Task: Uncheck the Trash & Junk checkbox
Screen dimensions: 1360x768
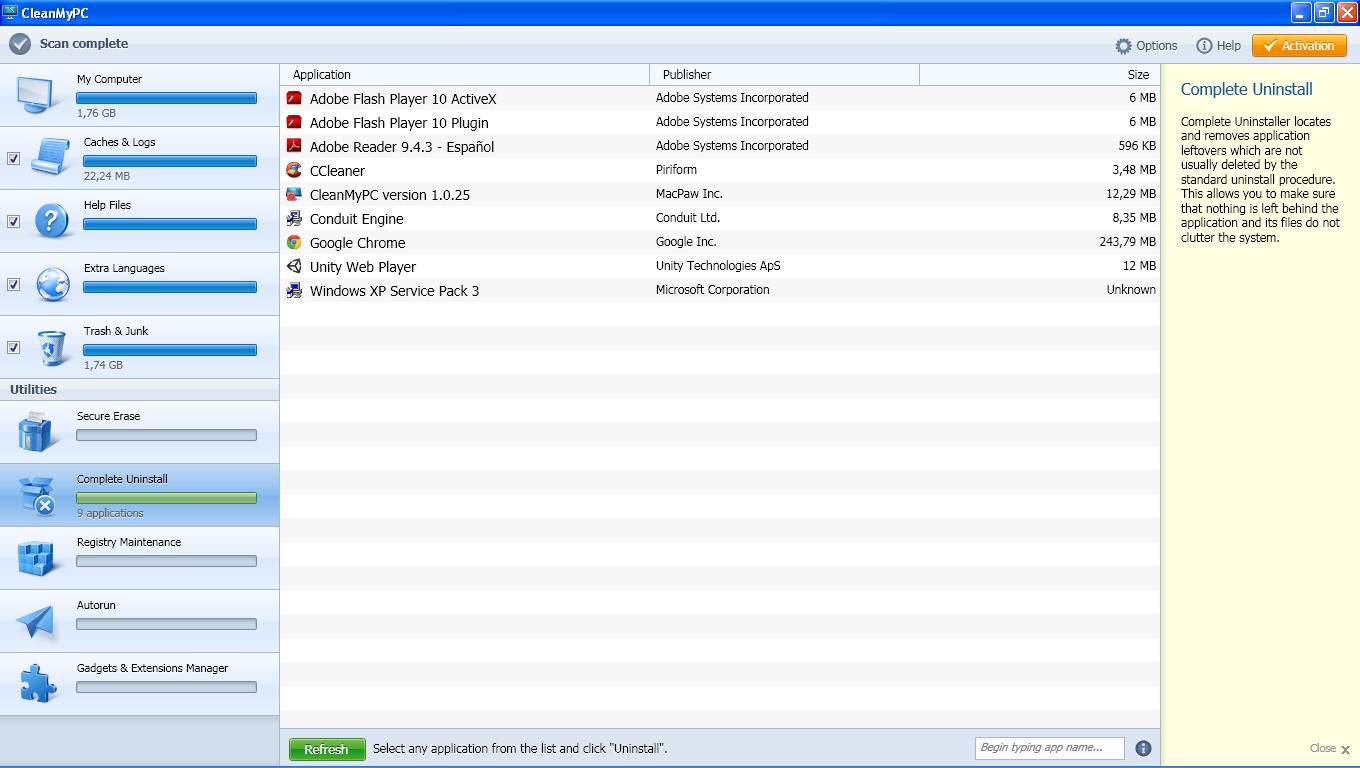Action: (13, 347)
